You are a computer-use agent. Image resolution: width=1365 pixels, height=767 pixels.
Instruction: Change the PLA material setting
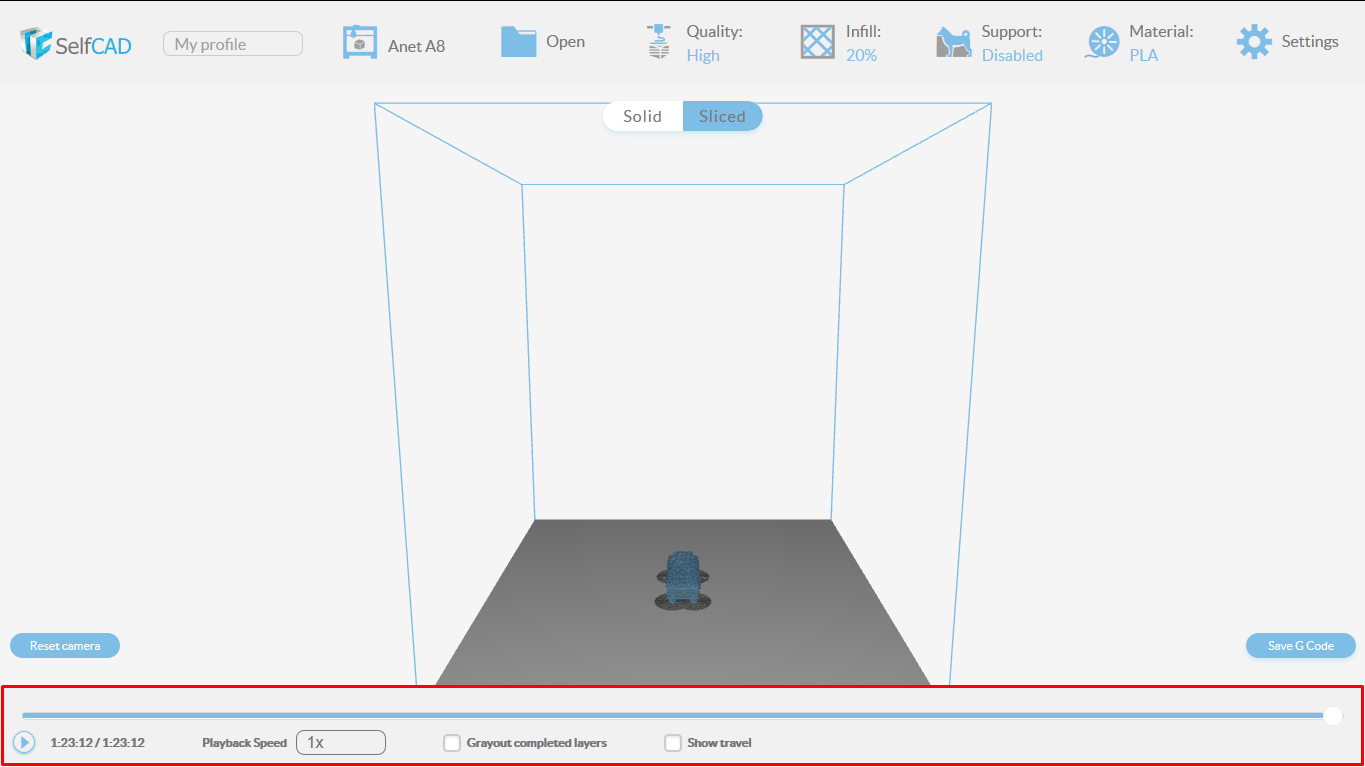pyautogui.click(x=1144, y=56)
